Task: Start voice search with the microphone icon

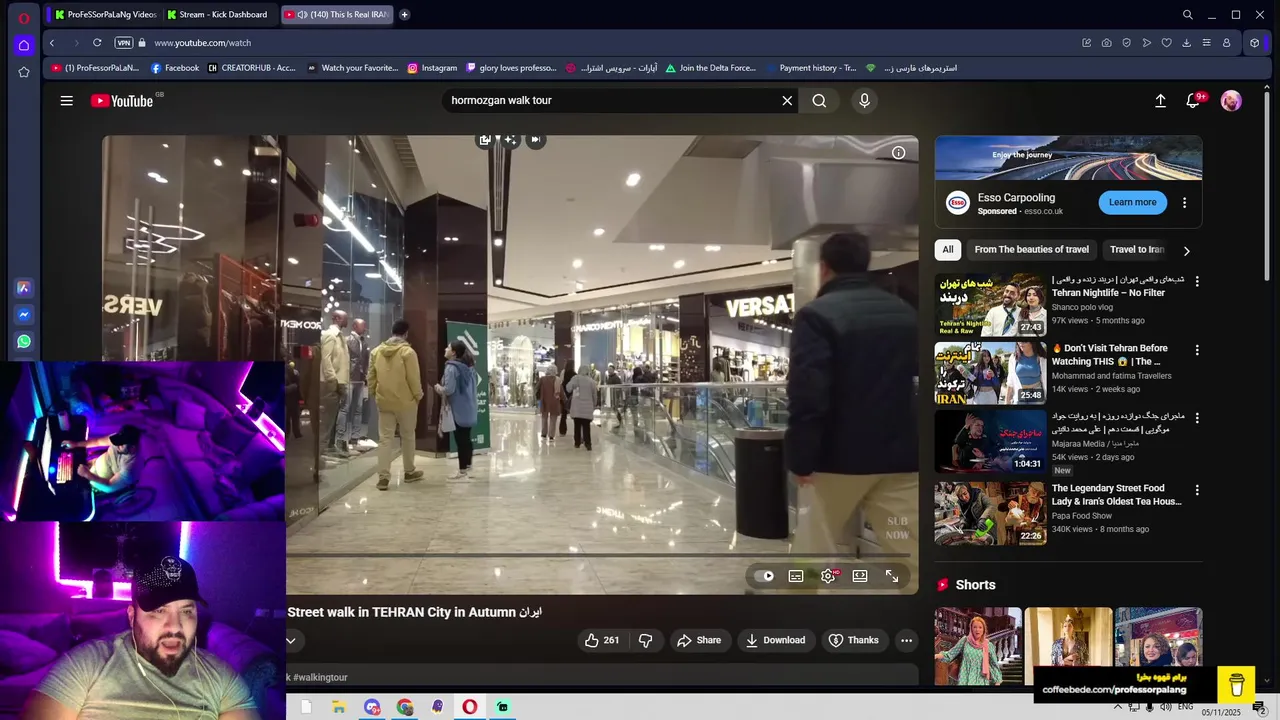Action: (x=865, y=101)
